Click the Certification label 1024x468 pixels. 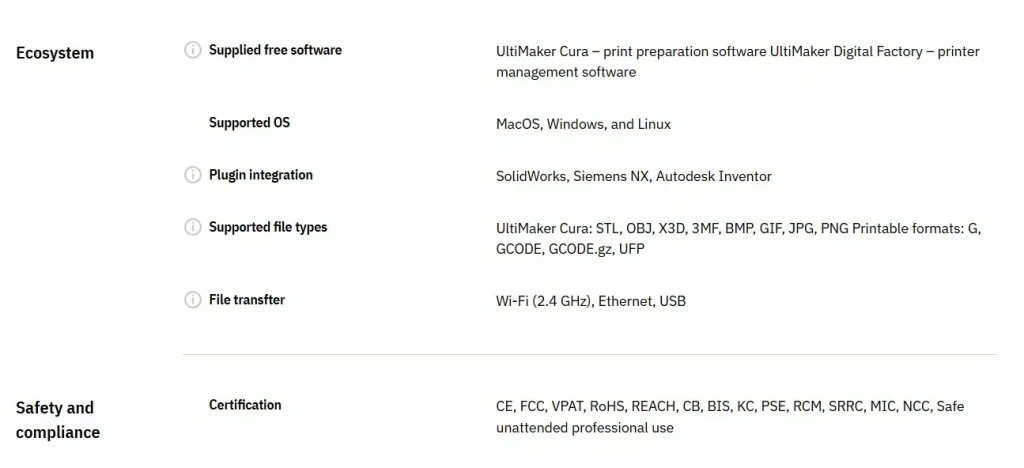(x=245, y=405)
